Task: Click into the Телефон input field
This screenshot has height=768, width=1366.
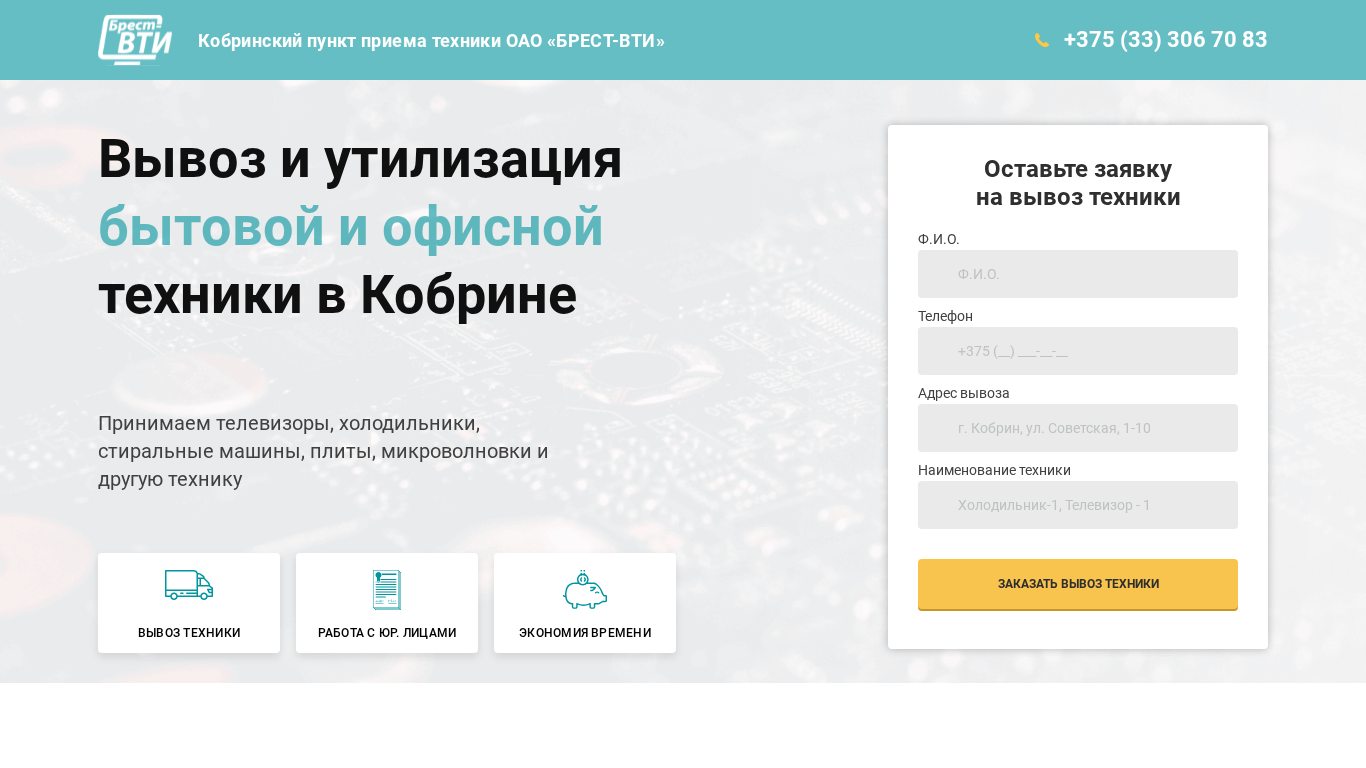Action: [x=1078, y=351]
